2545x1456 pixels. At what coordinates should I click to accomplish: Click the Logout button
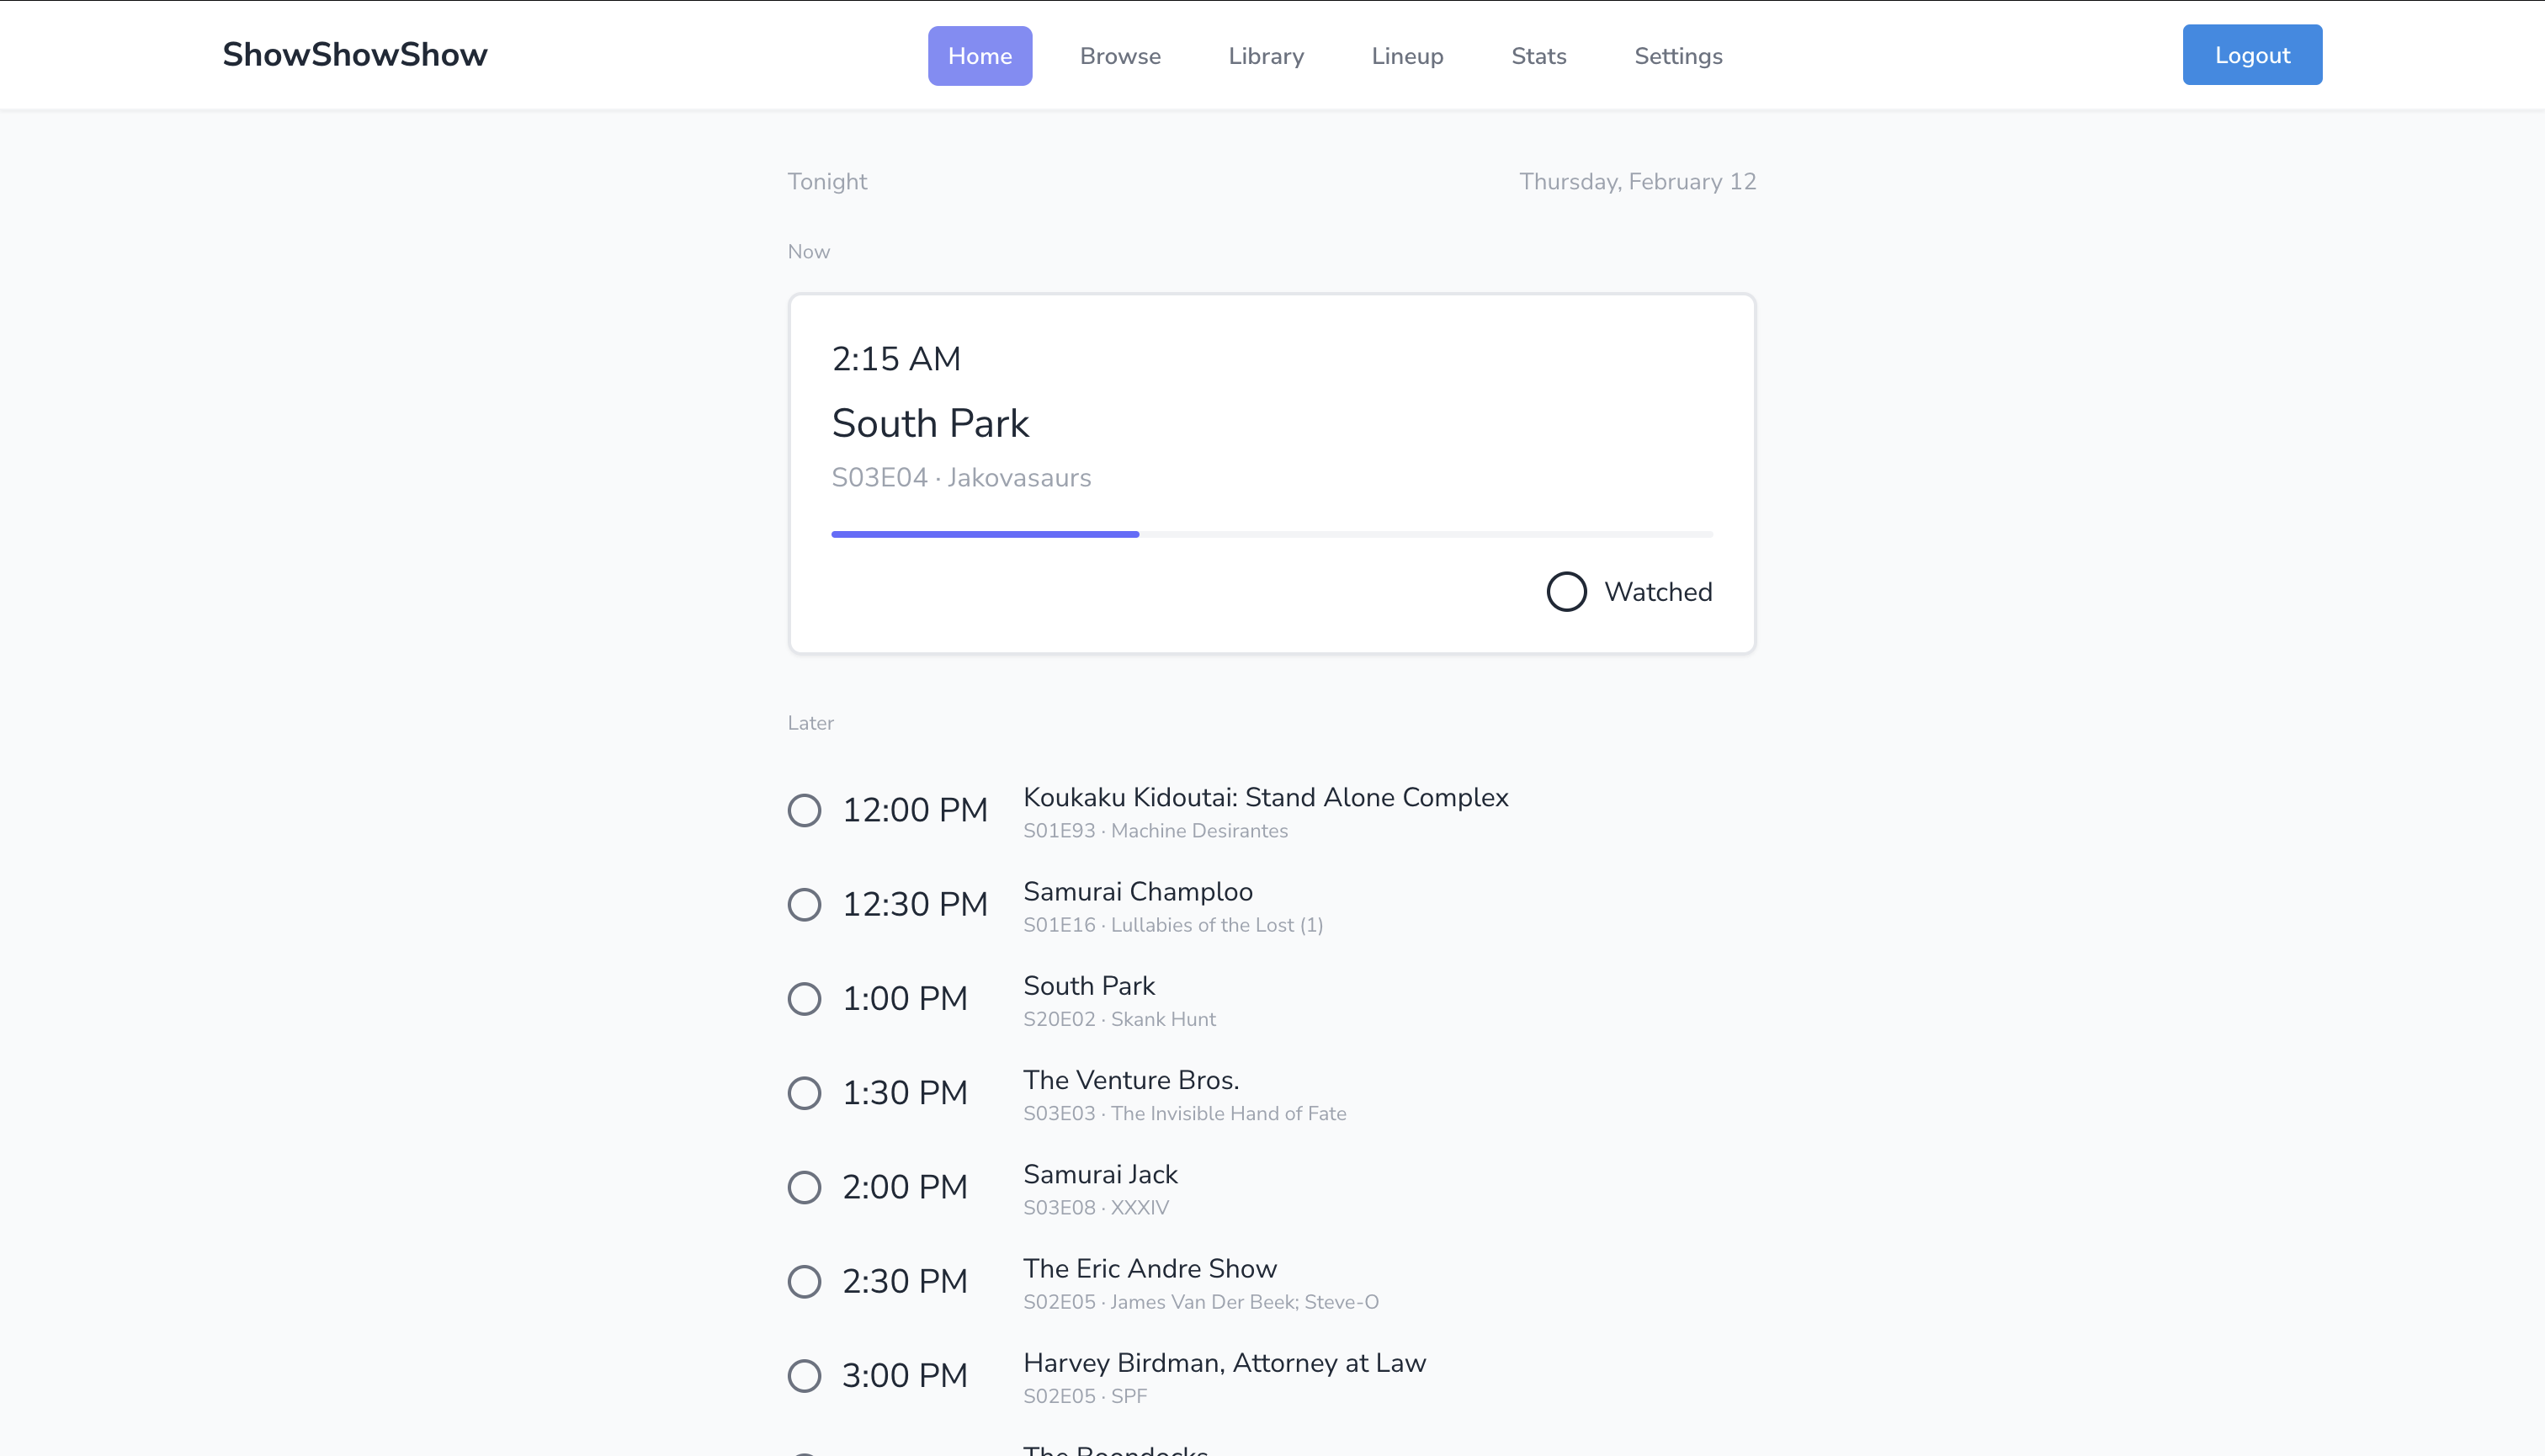point(2251,55)
